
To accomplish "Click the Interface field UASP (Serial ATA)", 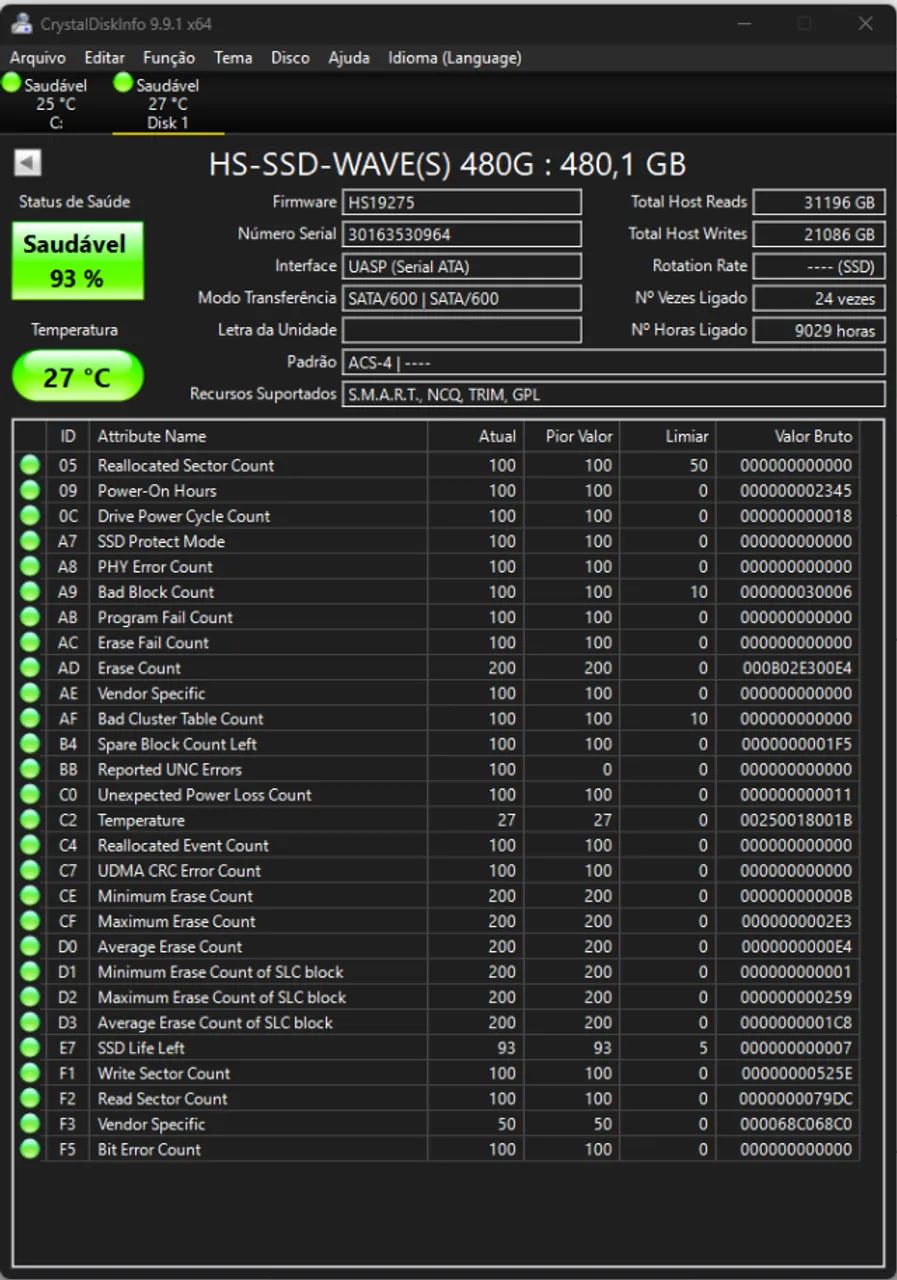I will point(461,267).
